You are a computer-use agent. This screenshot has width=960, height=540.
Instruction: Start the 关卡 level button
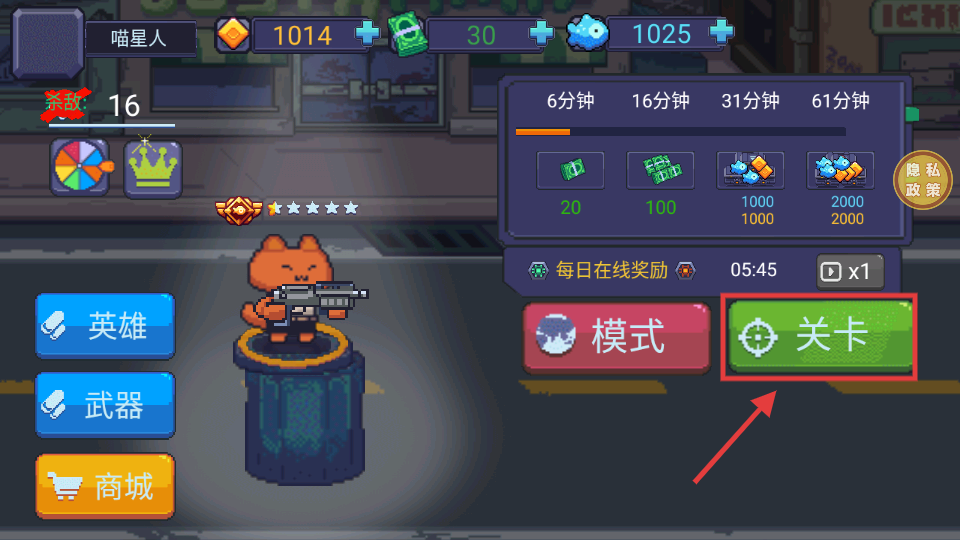coord(820,336)
